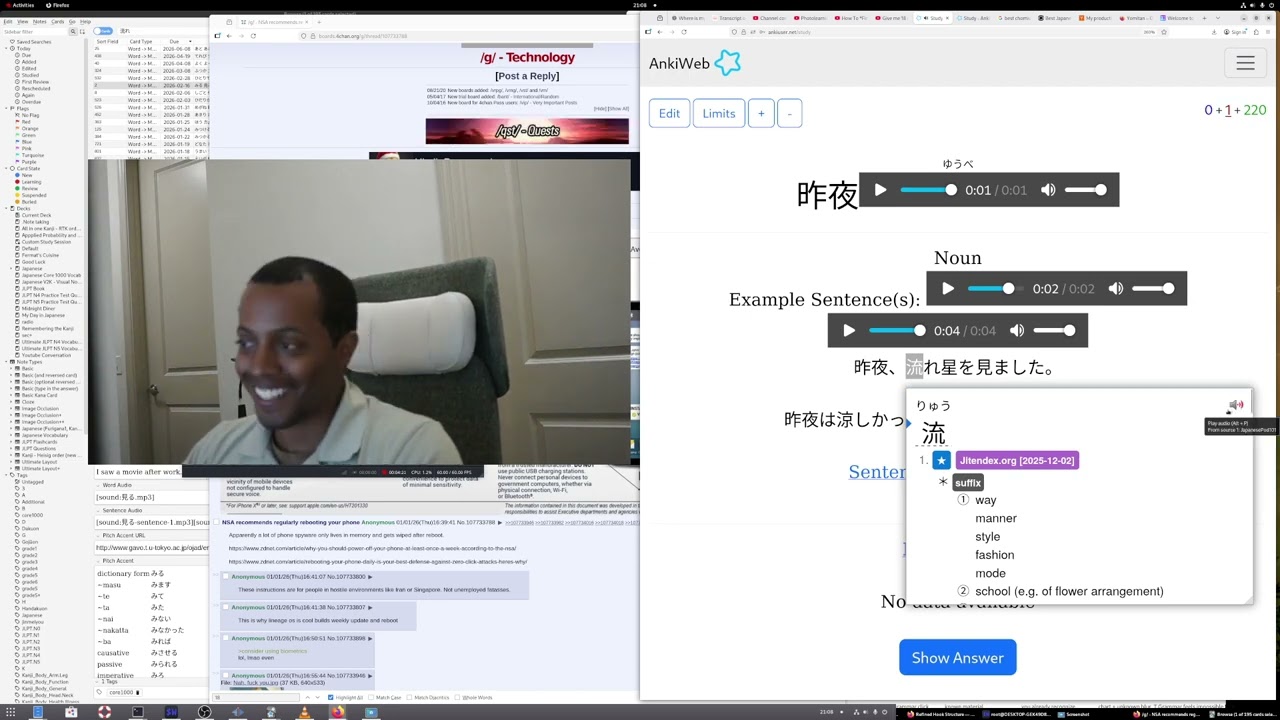Play the word audio for 昨夜

[x=880, y=190]
